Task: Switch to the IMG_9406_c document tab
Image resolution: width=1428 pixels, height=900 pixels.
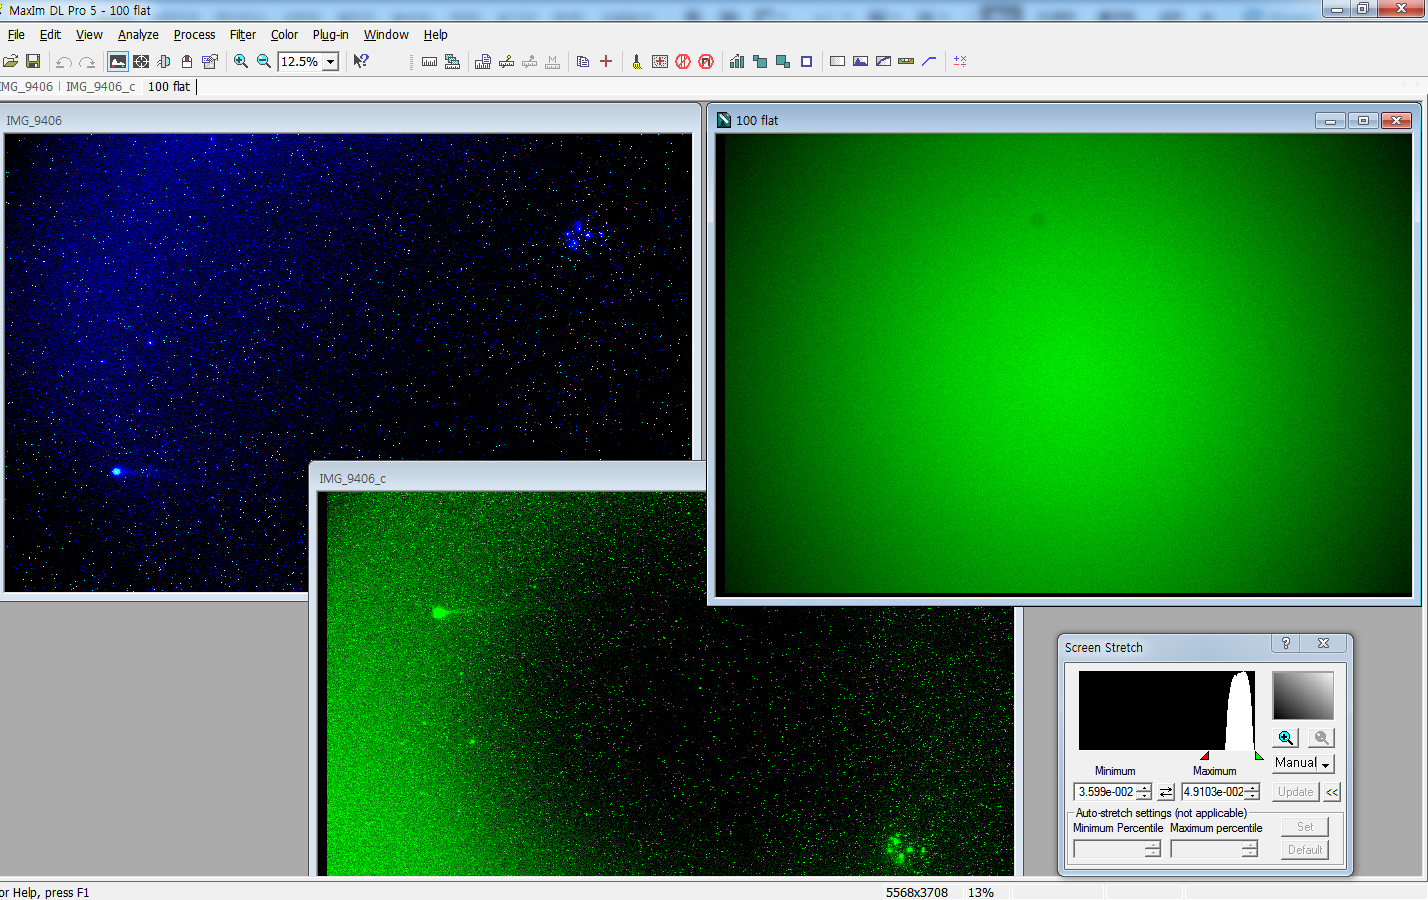Action: tap(100, 87)
